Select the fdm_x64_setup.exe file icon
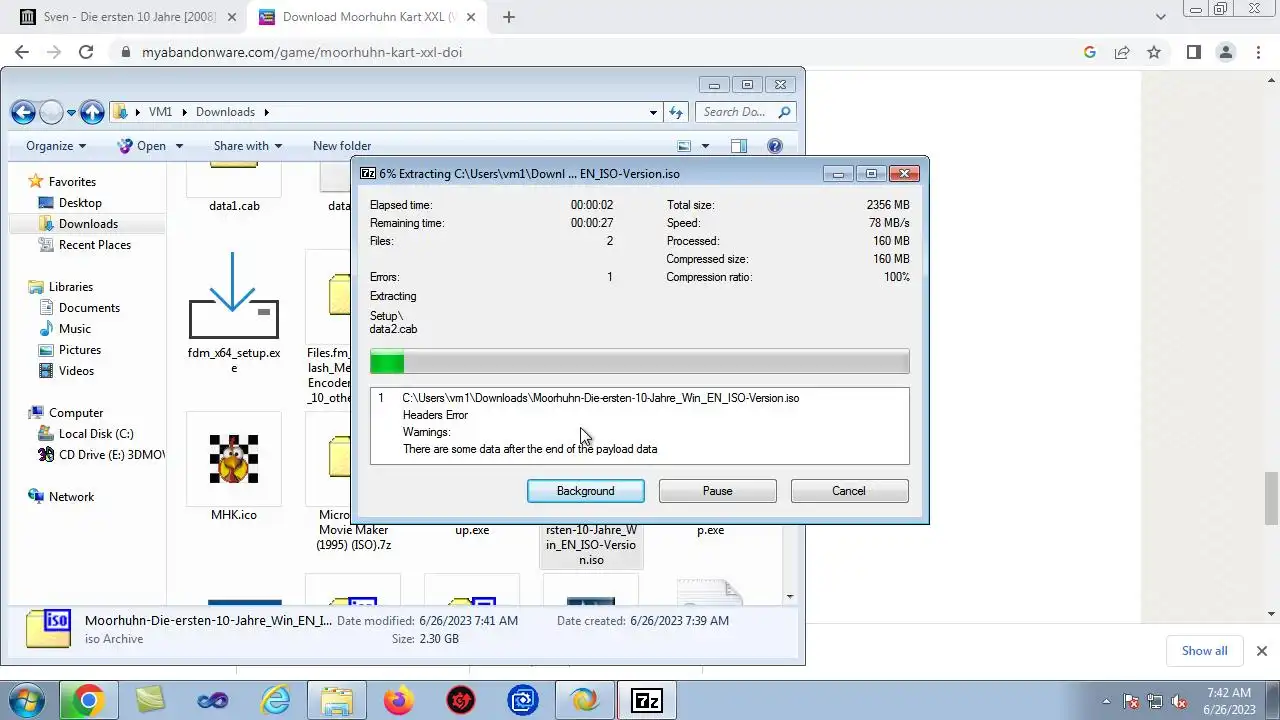1280x720 pixels. coord(234,298)
